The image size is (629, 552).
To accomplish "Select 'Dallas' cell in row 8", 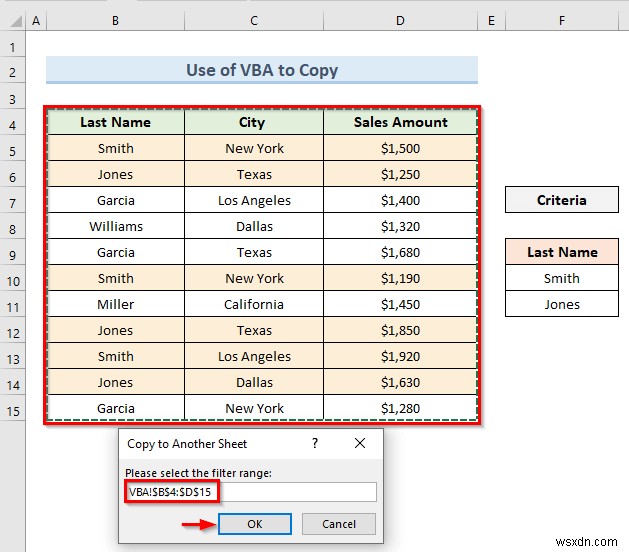I will pyautogui.click(x=254, y=226).
